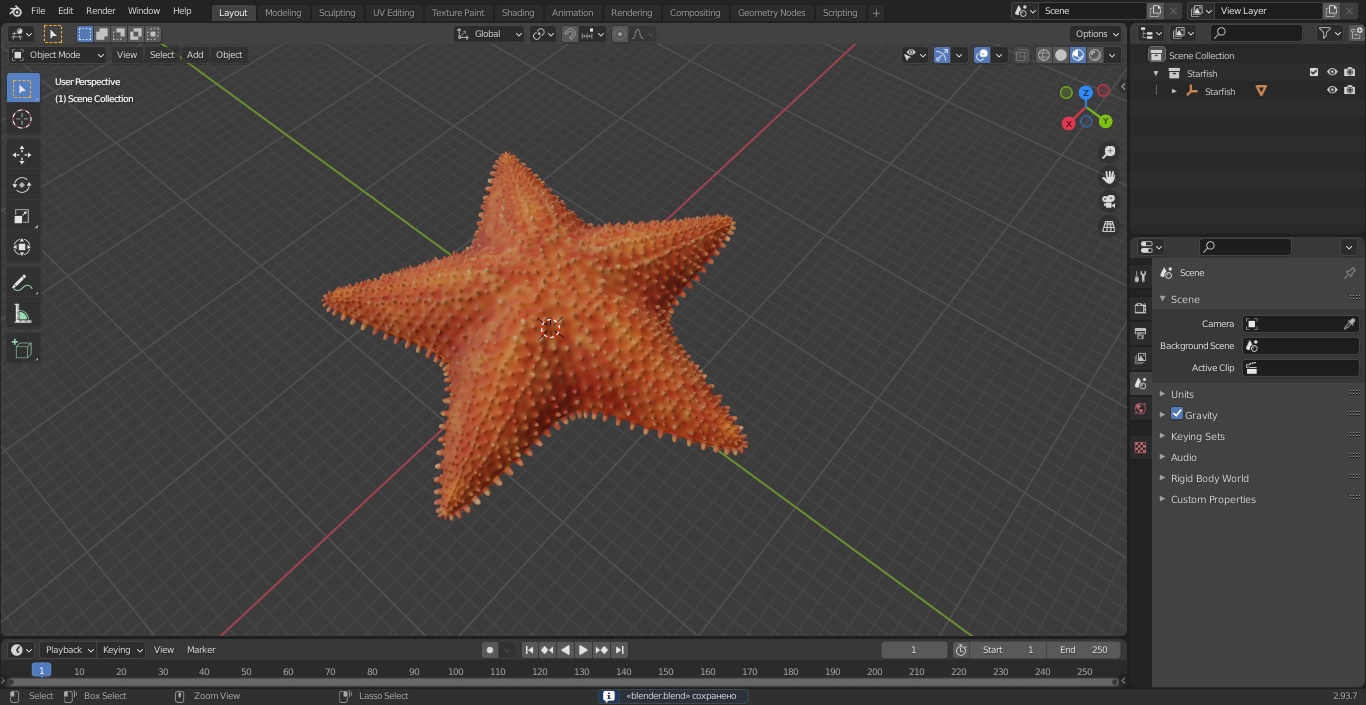Open the Texture properties tab
1366x705 pixels.
[1140, 447]
